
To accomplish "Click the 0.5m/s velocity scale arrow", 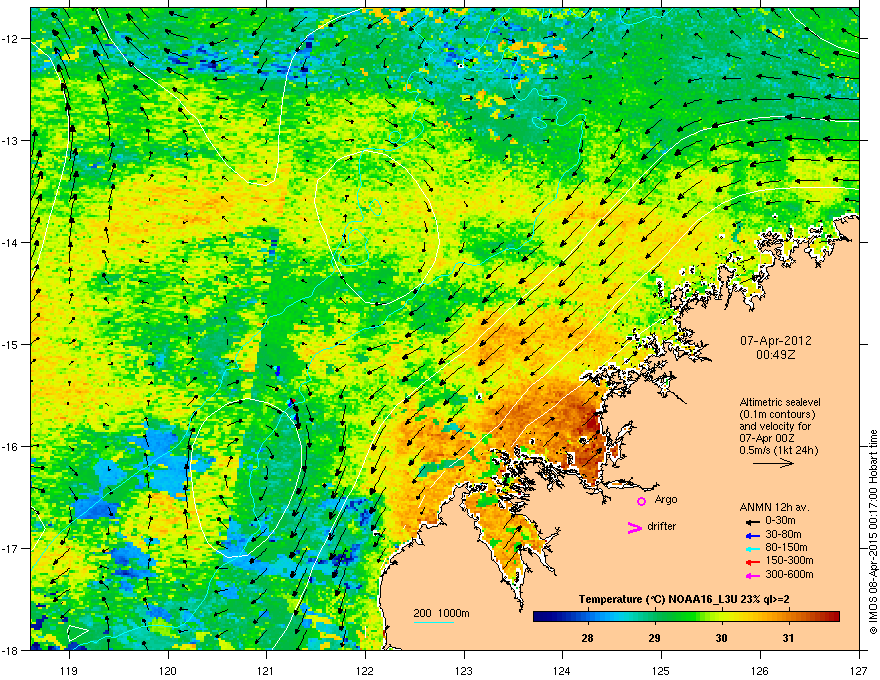I will click(773, 463).
